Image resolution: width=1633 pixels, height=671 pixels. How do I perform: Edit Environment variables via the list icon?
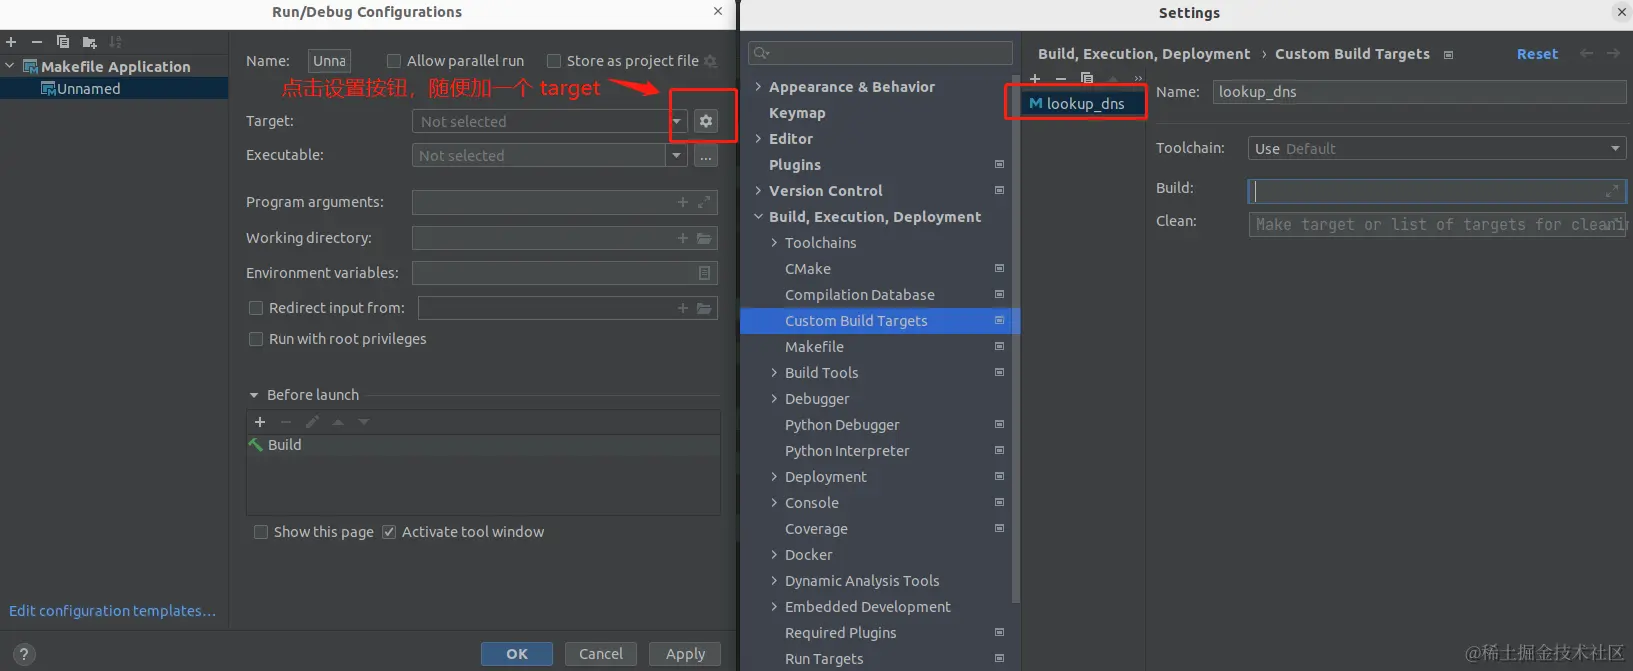(705, 273)
